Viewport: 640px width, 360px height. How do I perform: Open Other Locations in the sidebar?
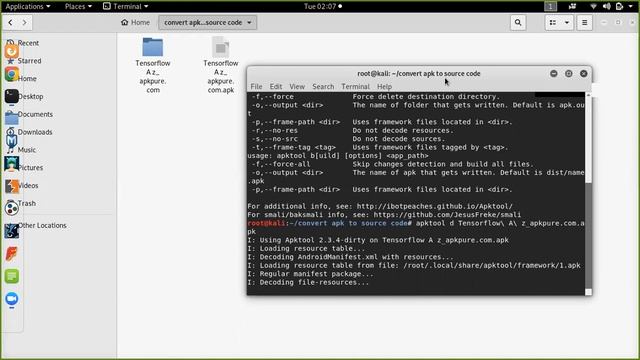click(42, 225)
